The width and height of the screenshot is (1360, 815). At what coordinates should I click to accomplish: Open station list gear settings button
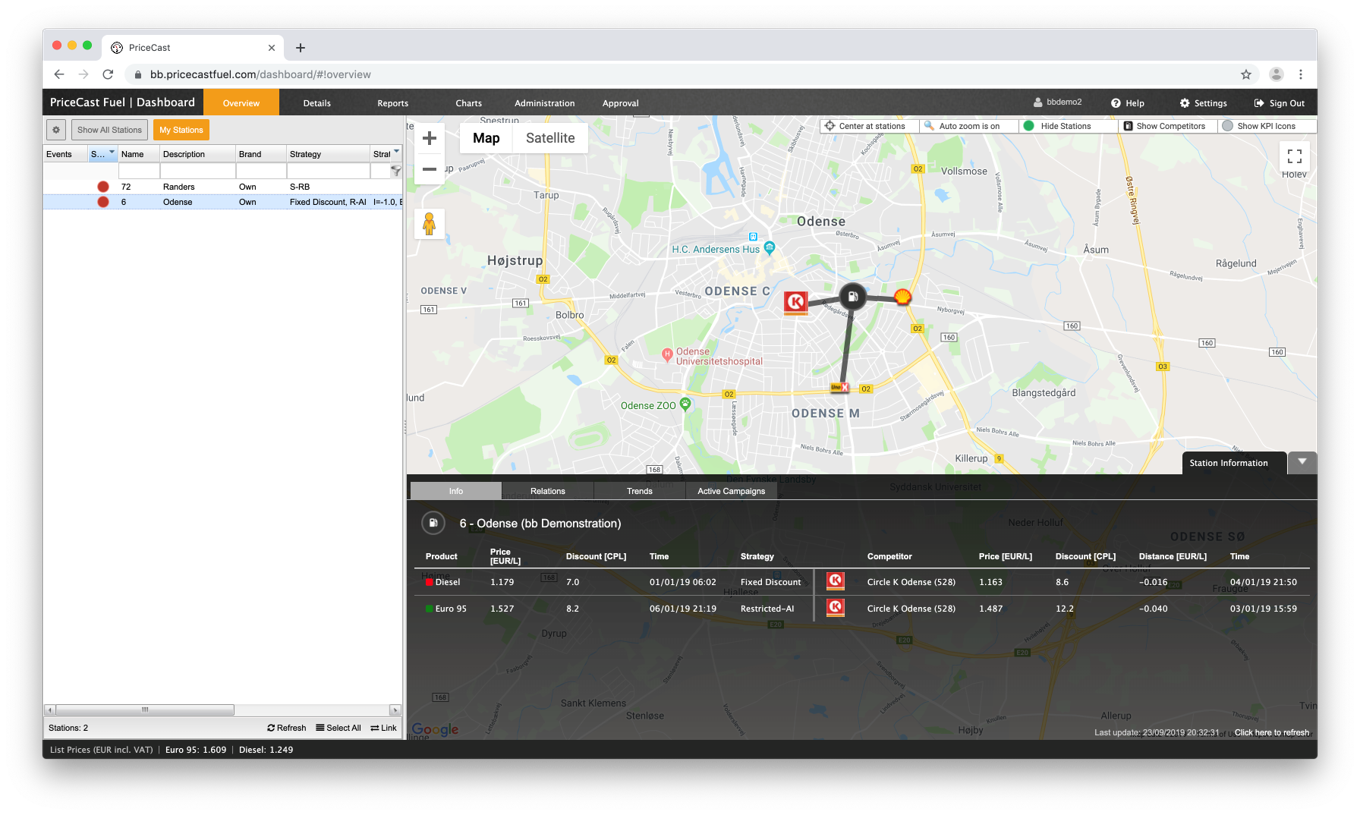56,130
